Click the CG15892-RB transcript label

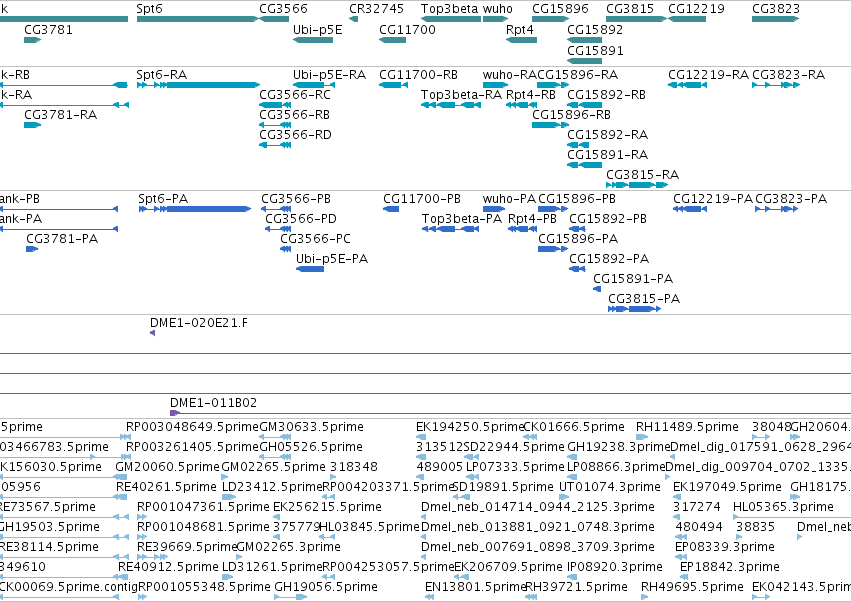tap(606, 94)
